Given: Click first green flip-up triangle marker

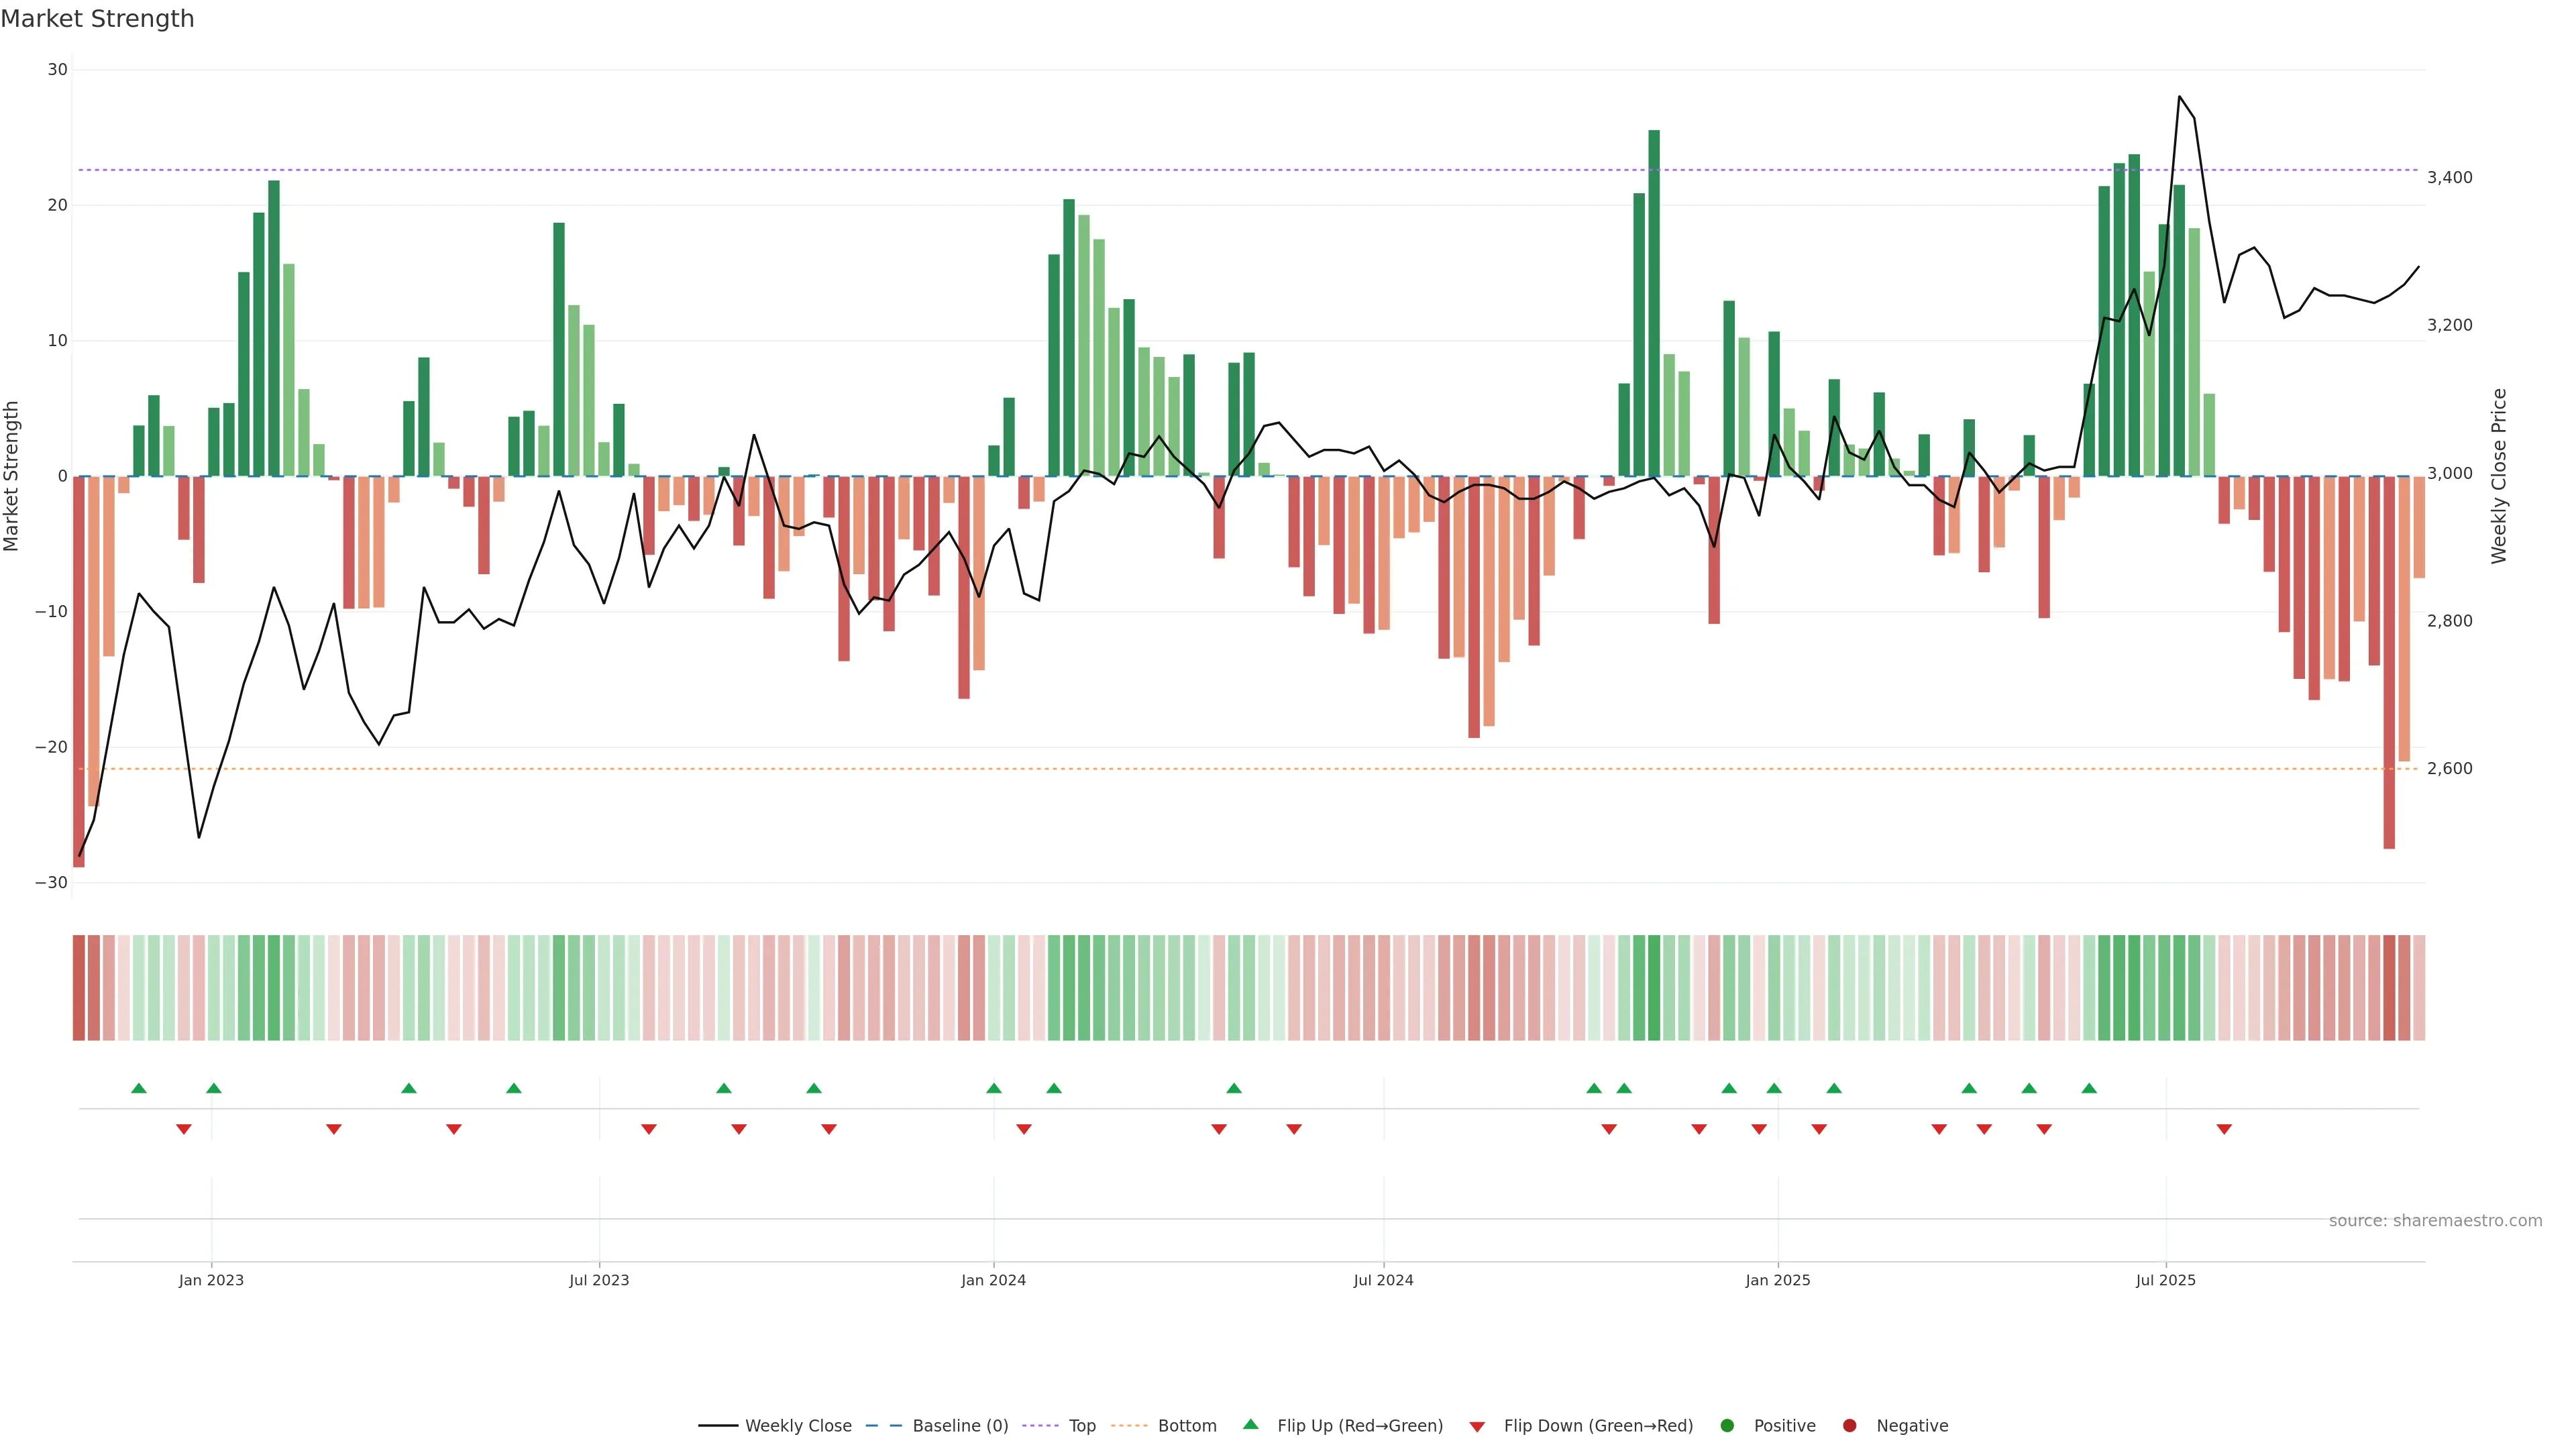Looking at the screenshot, I should click(139, 1088).
